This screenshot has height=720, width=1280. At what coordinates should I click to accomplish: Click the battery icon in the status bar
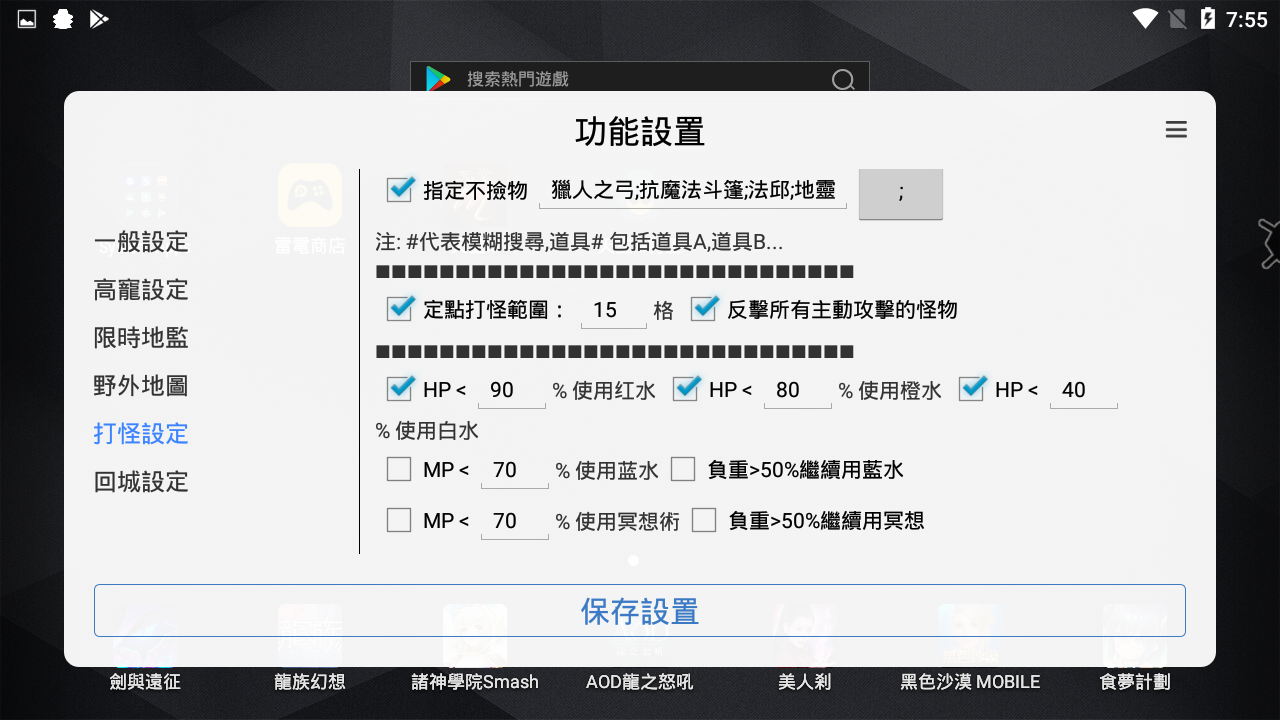[1207, 18]
